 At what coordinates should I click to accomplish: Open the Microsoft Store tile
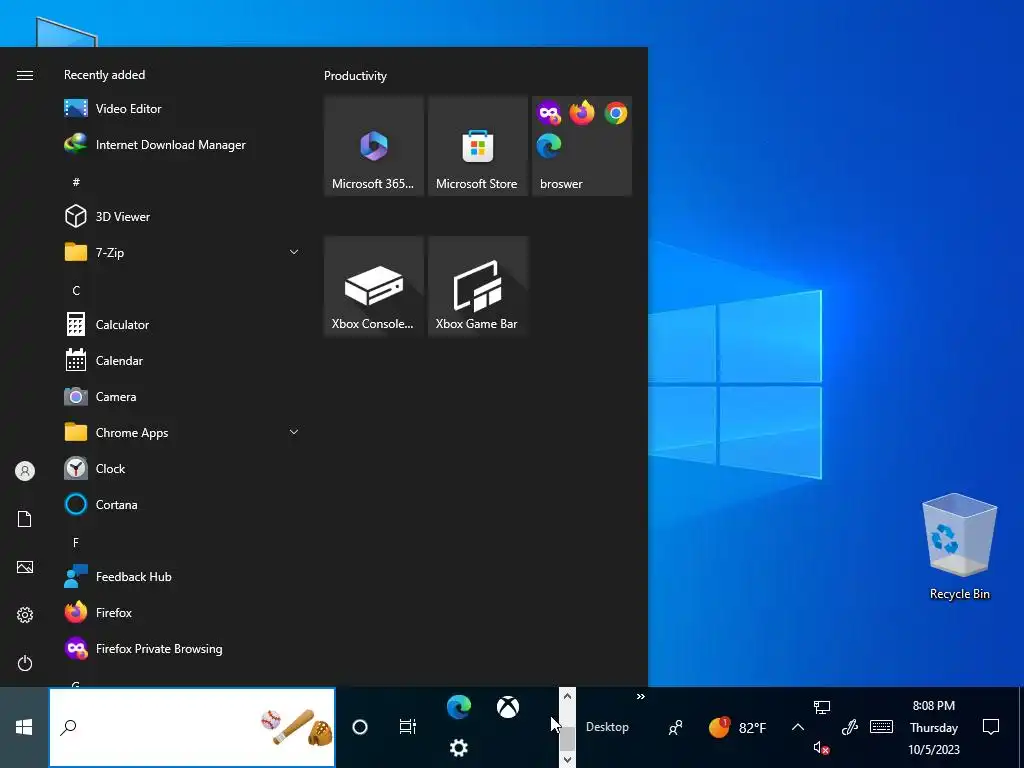click(477, 146)
